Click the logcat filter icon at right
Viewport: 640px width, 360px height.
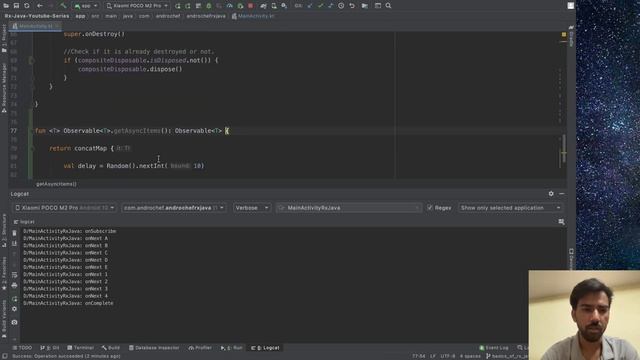point(561,222)
